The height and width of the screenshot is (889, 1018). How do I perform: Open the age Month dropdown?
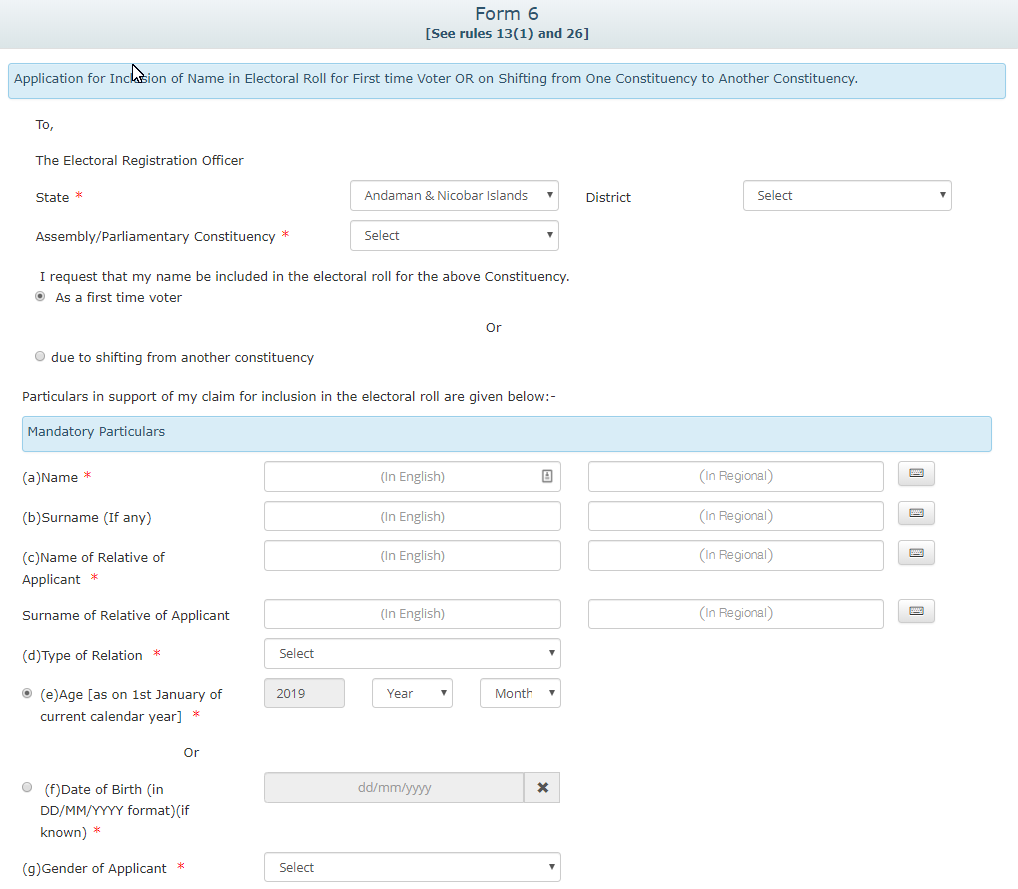[x=520, y=694]
